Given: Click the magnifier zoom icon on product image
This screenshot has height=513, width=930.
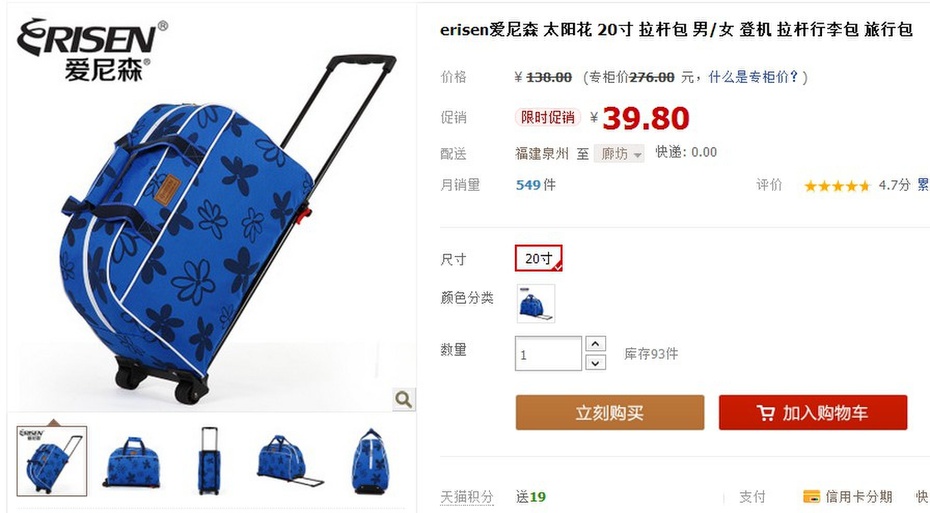Looking at the screenshot, I should pyautogui.click(x=403, y=399).
